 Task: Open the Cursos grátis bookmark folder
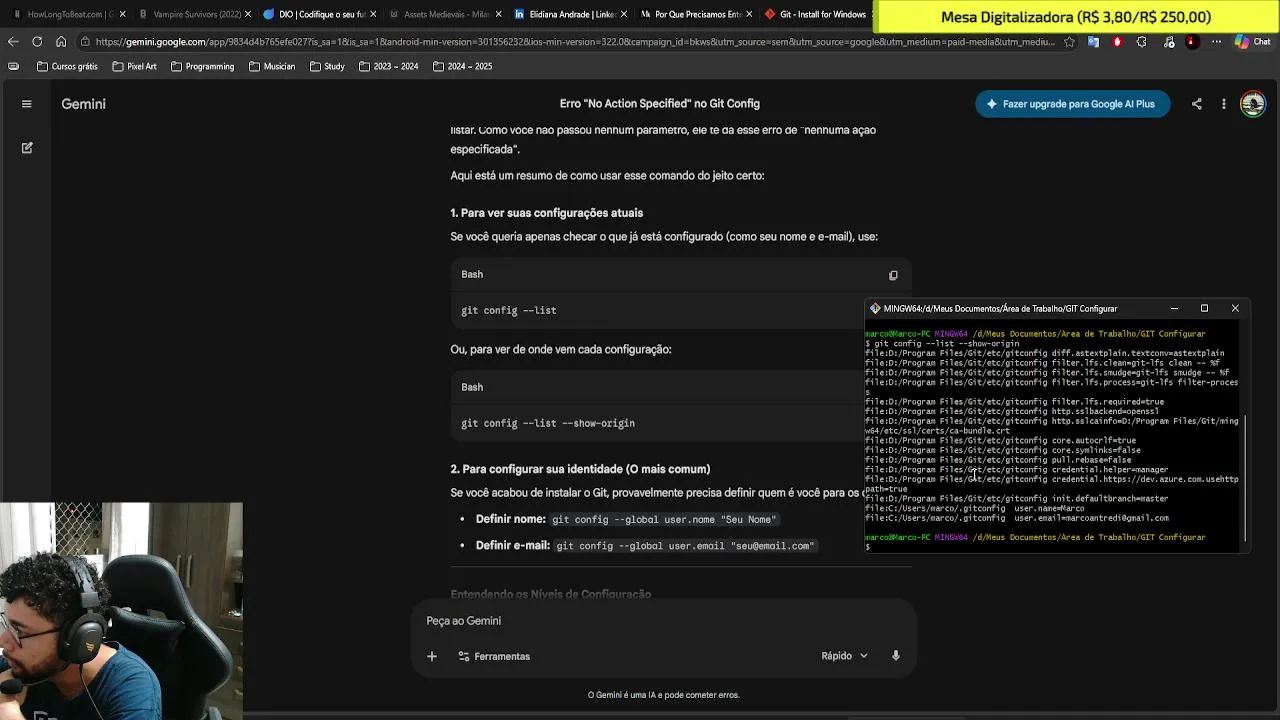(67, 66)
